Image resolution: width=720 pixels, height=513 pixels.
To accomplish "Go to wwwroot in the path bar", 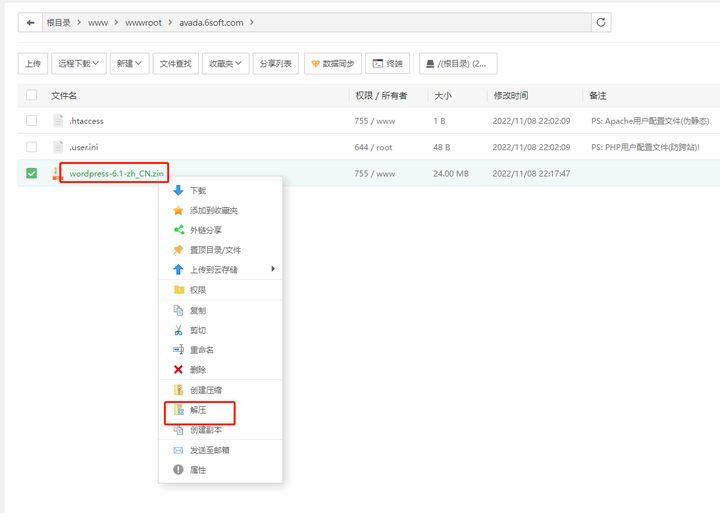I will pyautogui.click(x=143, y=23).
